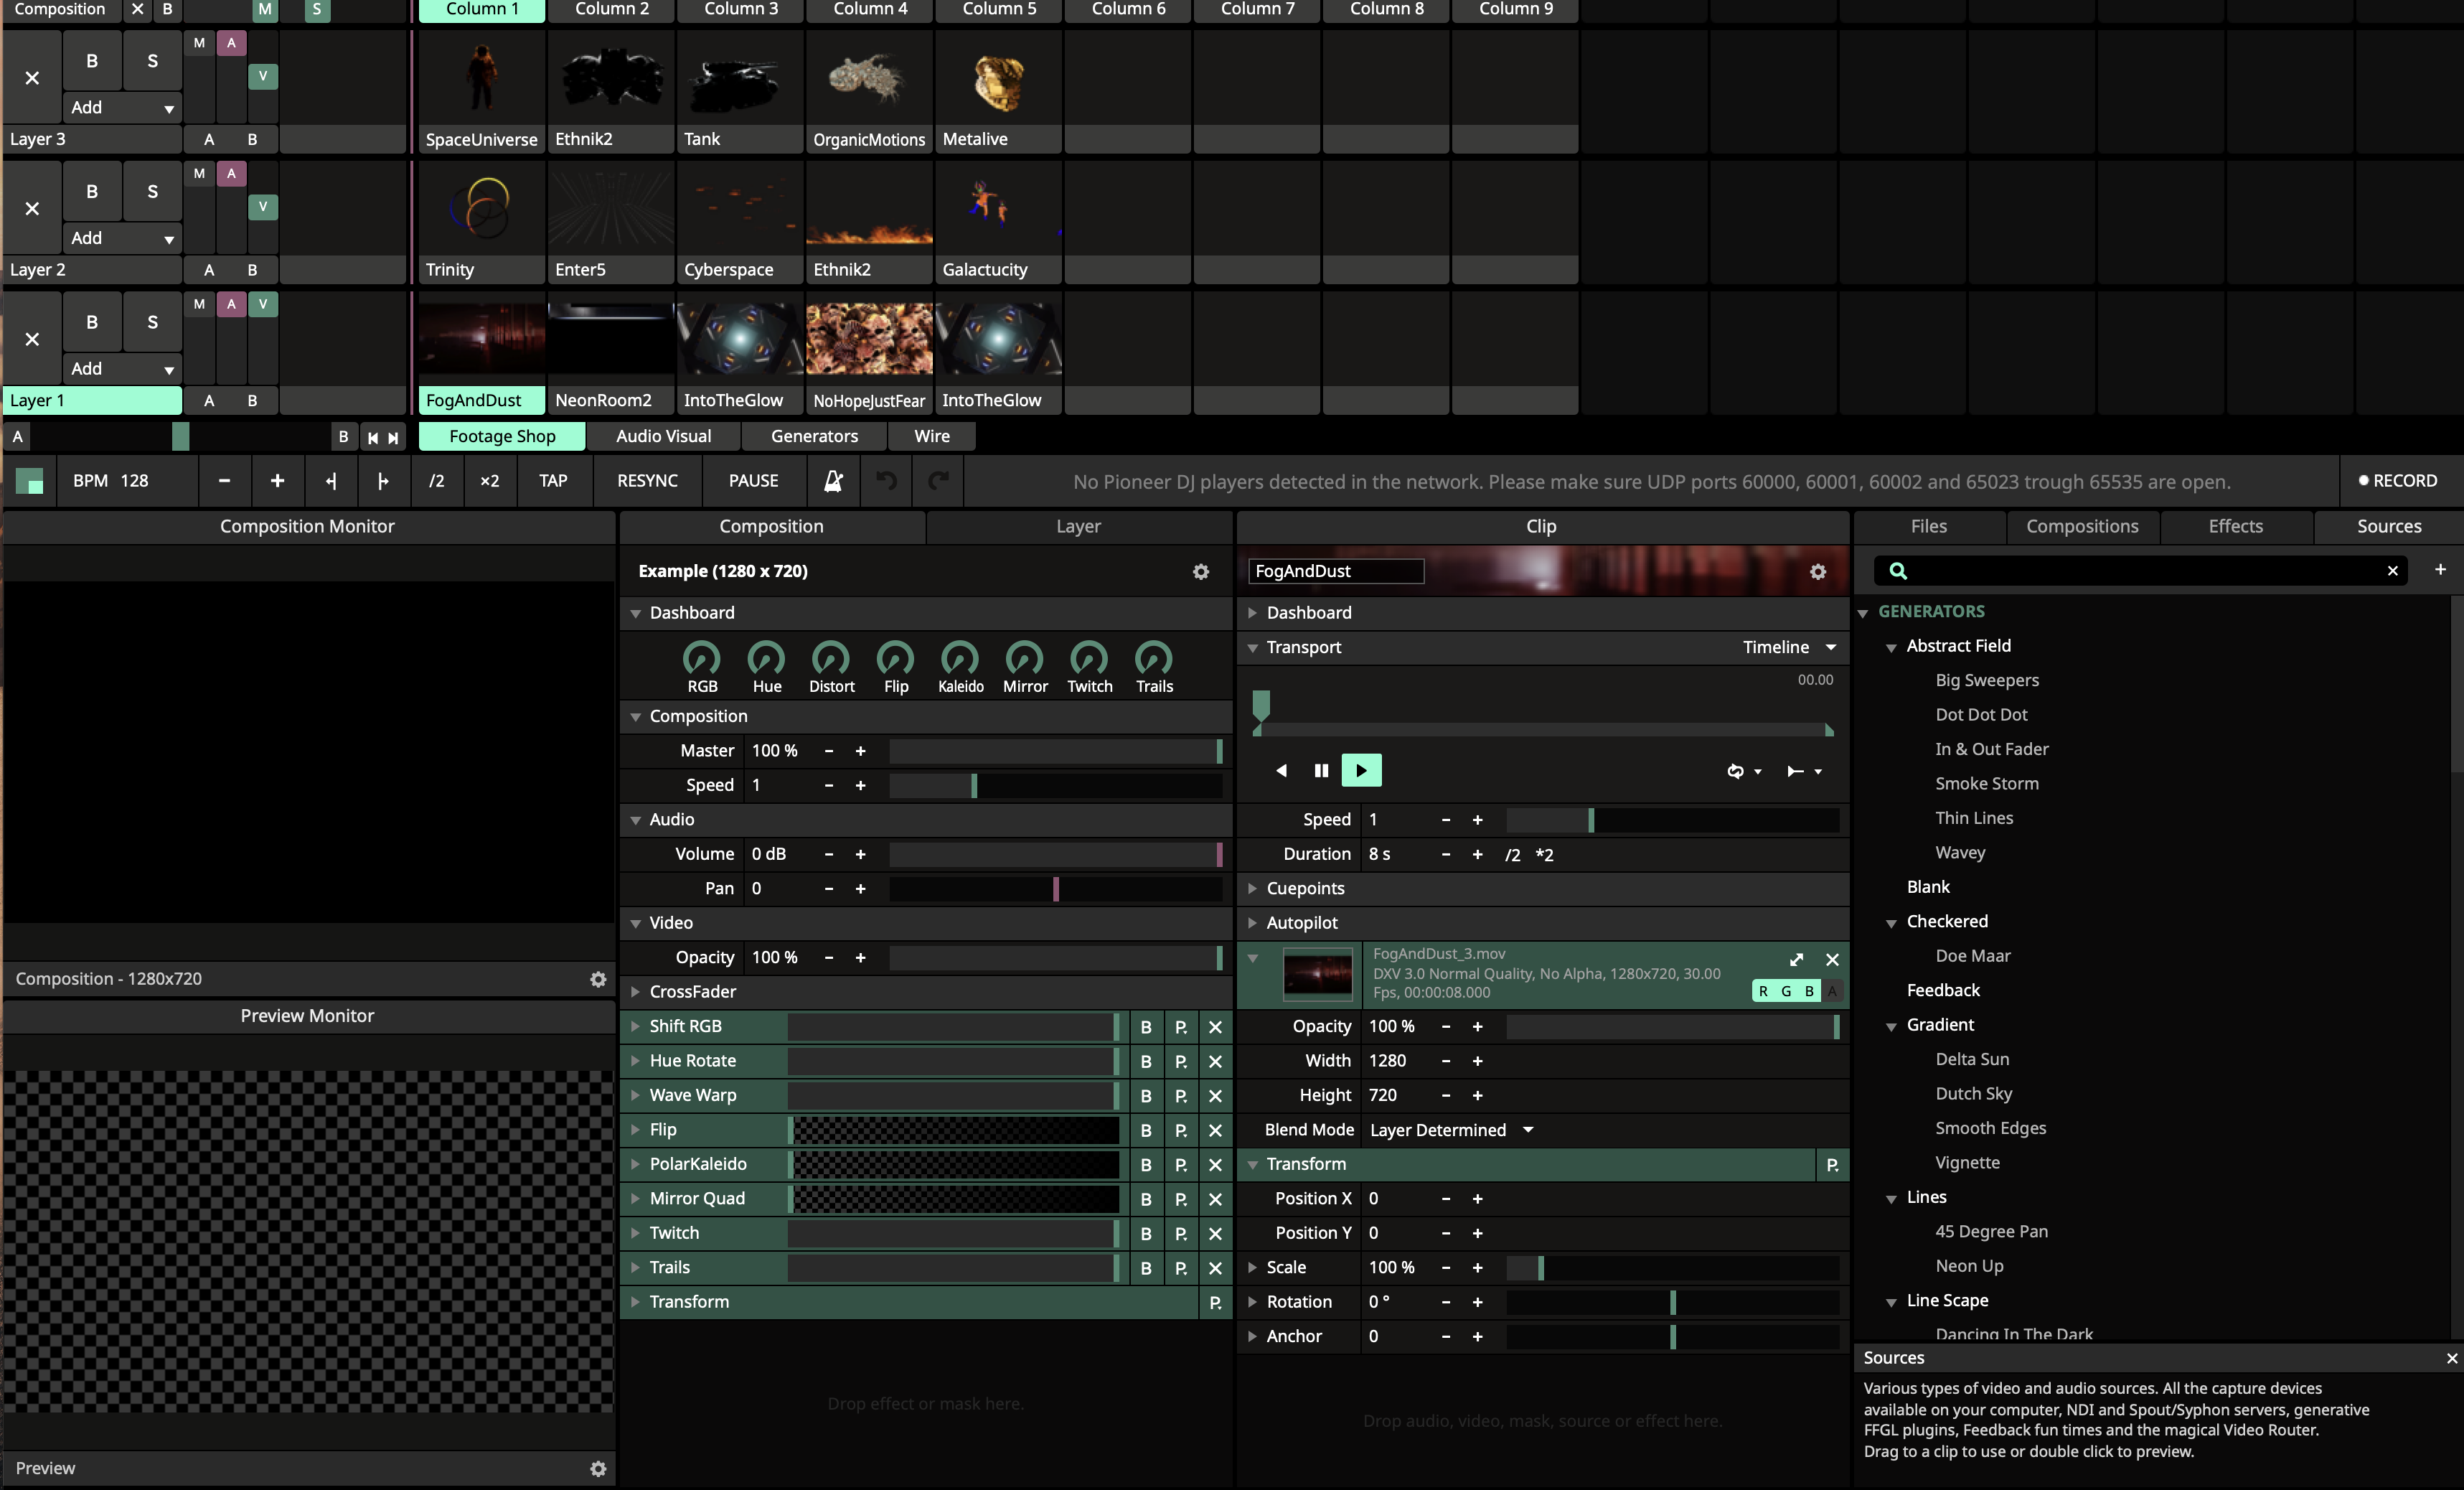Collapse the Abstract Field generator group
2464x1490 pixels.
point(1891,647)
